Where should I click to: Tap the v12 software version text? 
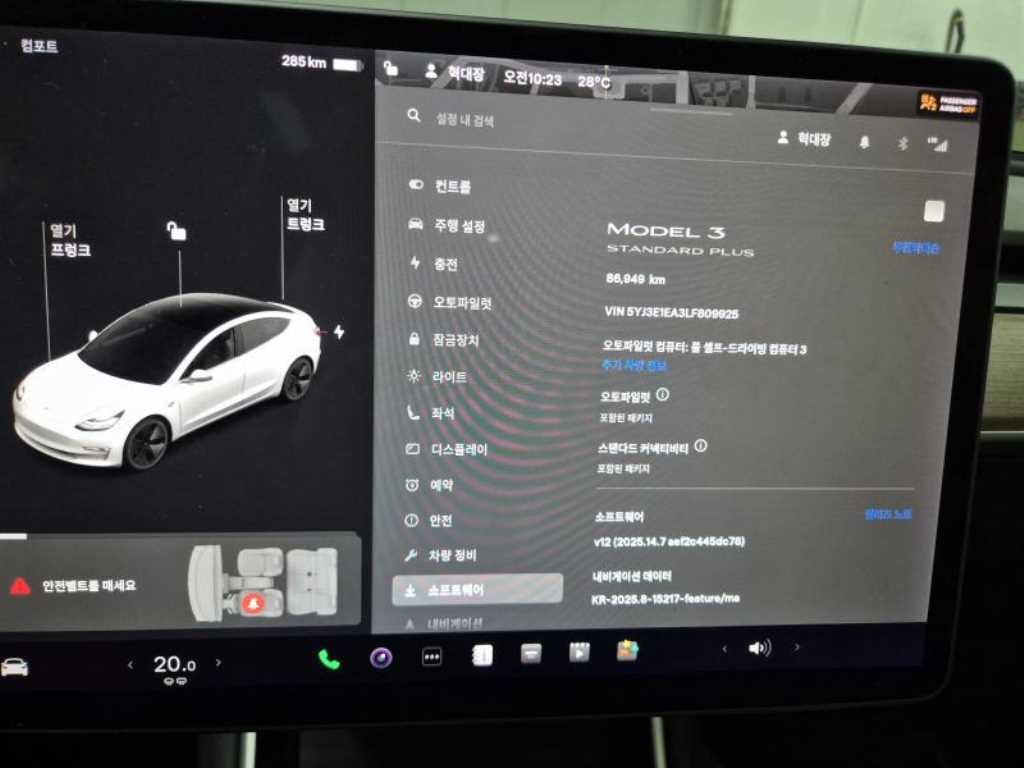(669, 541)
